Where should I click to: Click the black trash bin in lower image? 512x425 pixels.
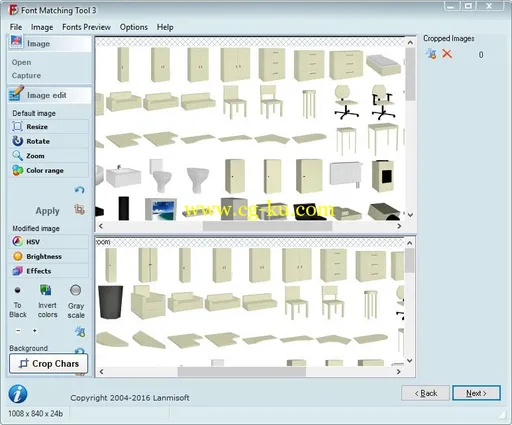pyautogui.click(x=110, y=302)
